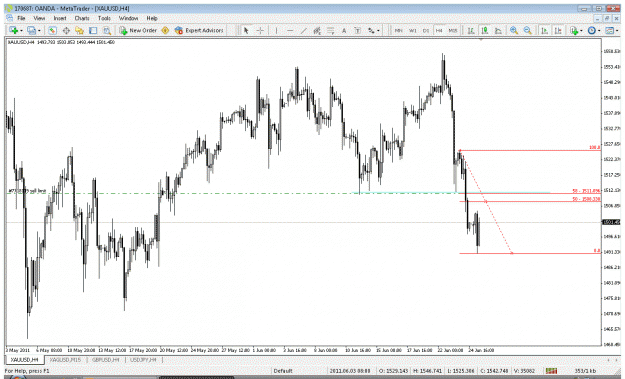Expand the New Chart dropdown arrow
Image resolution: width=625 pixels, height=379 pixels.
point(21,31)
